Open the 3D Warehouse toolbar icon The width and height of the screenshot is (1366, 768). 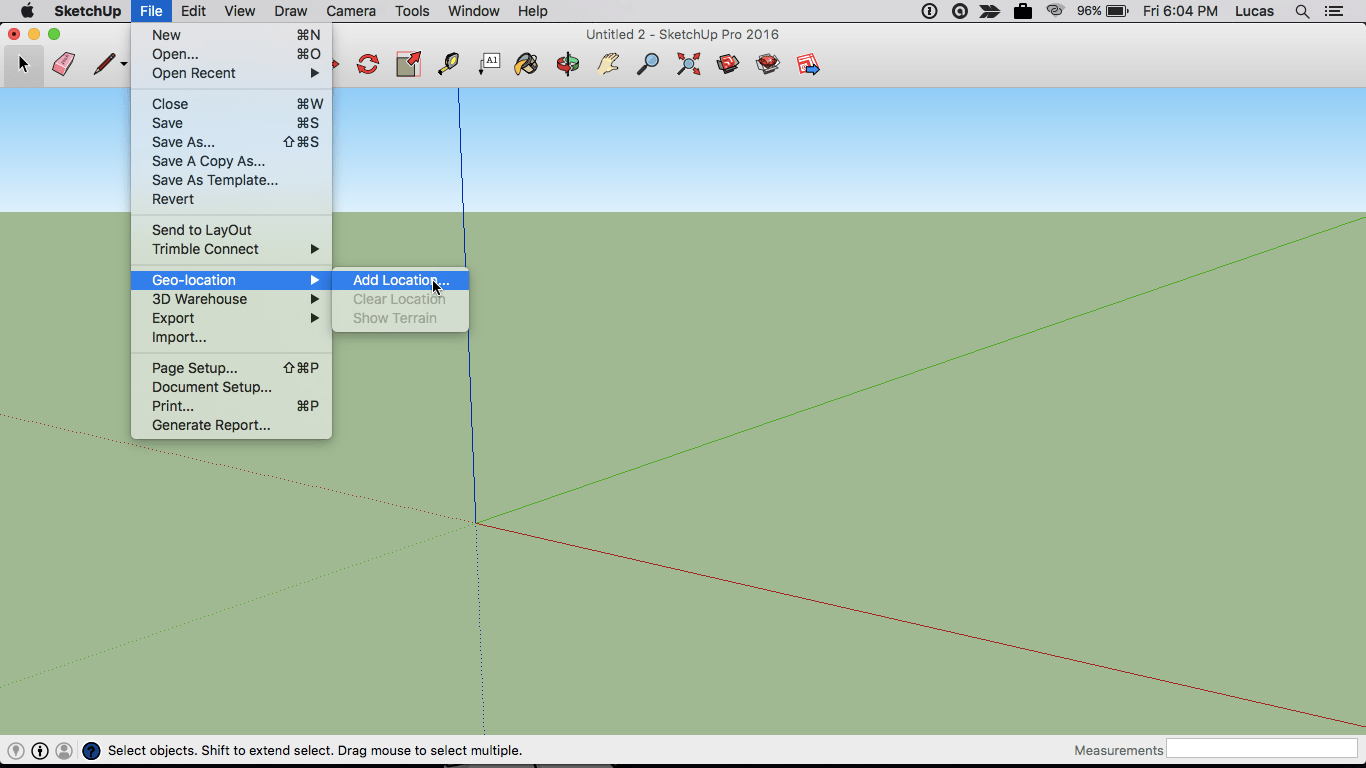(x=728, y=65)
